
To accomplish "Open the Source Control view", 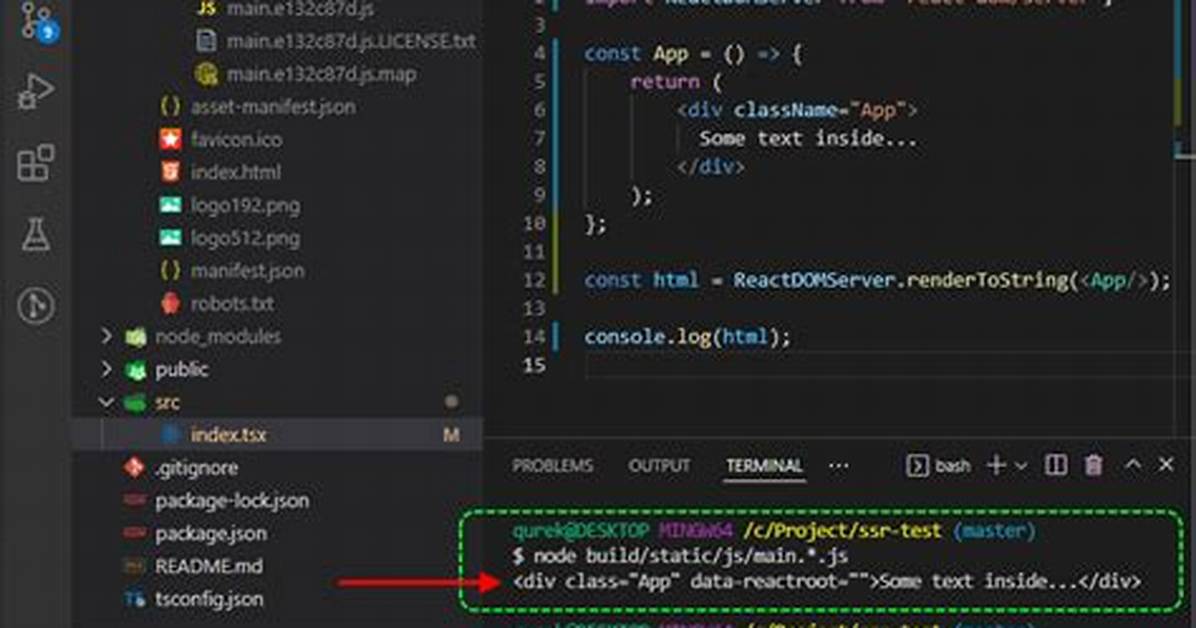I will click(37, 21).
